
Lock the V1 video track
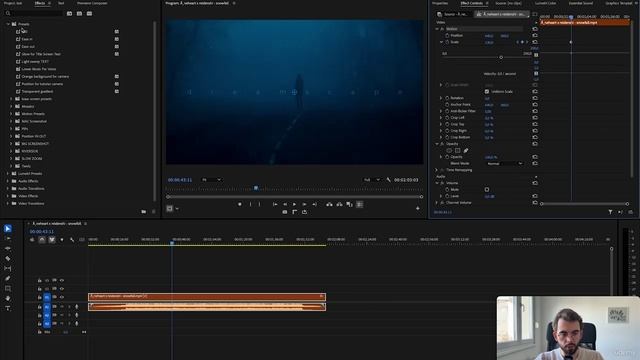click(40, 297)
